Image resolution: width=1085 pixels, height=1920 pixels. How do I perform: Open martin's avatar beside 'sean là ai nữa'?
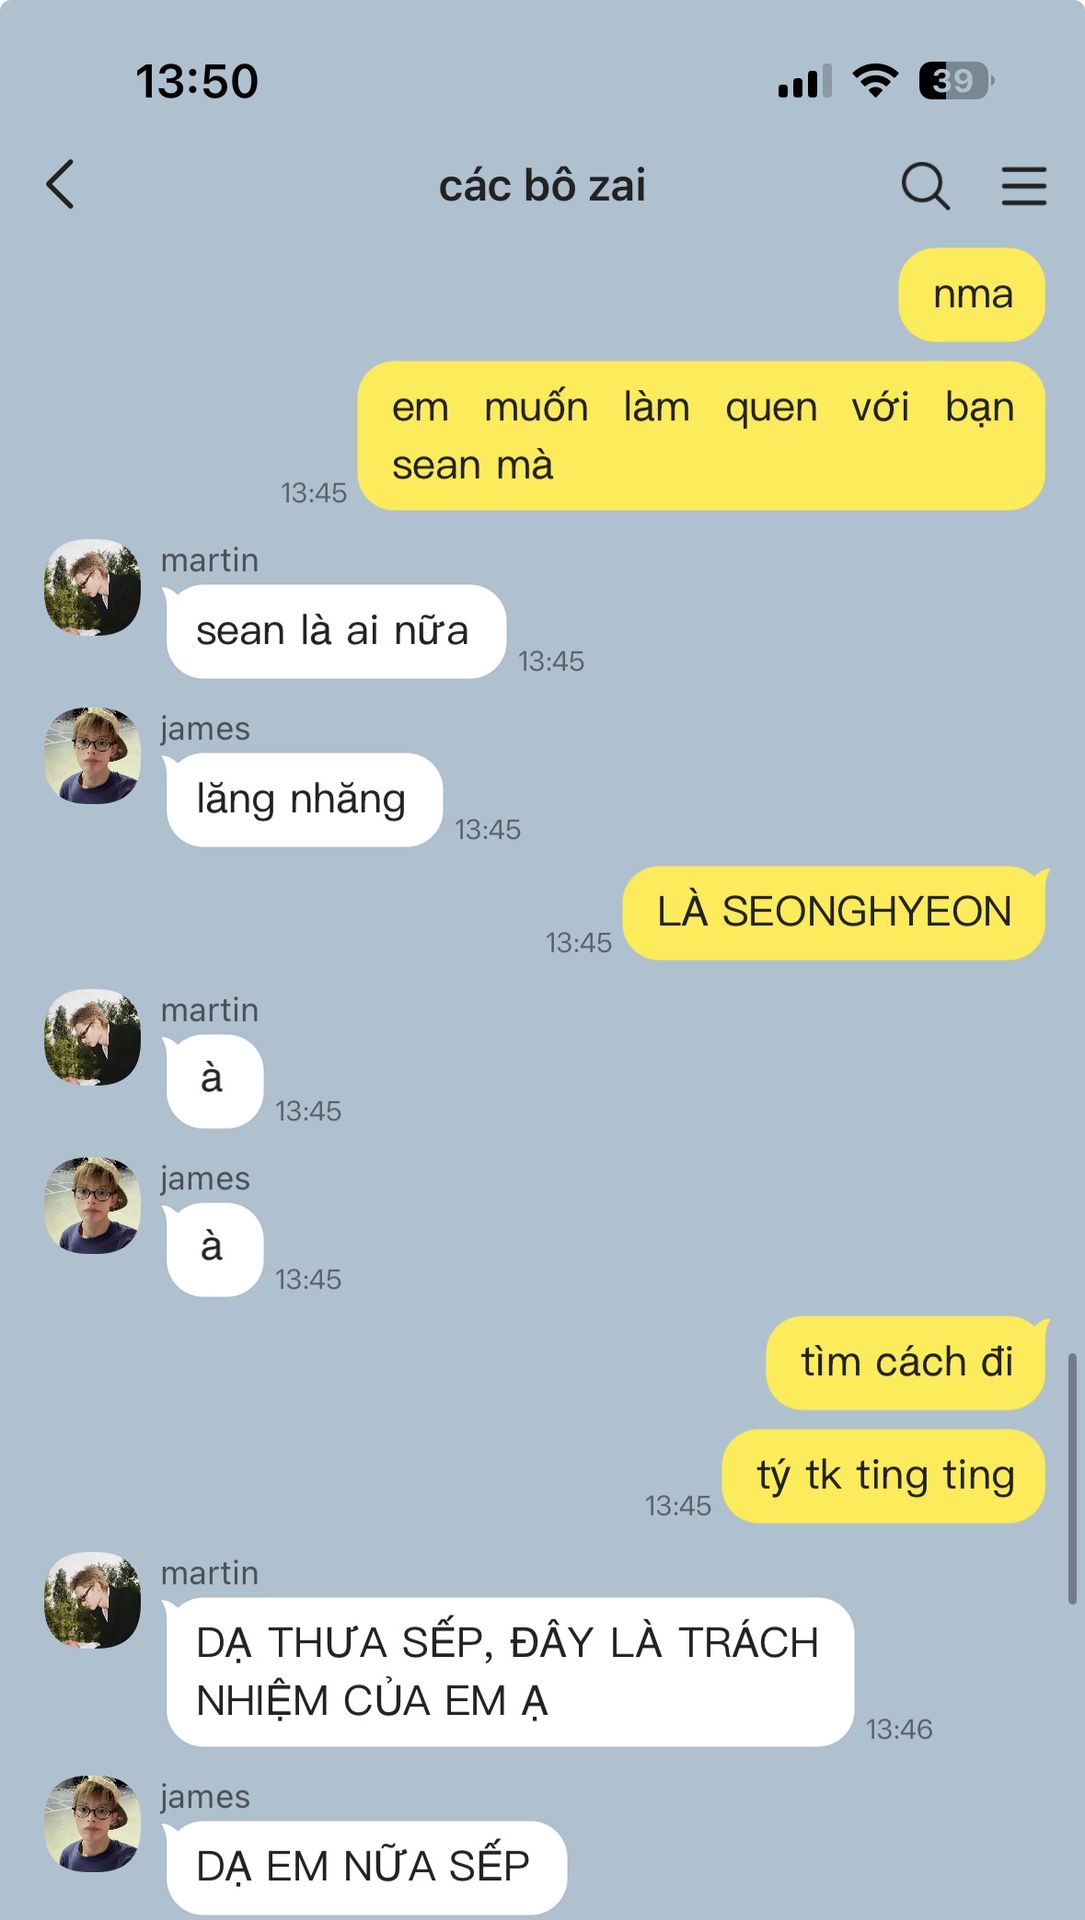pyautogui.click(x=92, y=587)
